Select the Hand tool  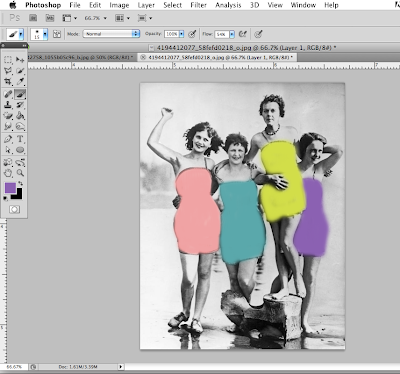[8, 173]
